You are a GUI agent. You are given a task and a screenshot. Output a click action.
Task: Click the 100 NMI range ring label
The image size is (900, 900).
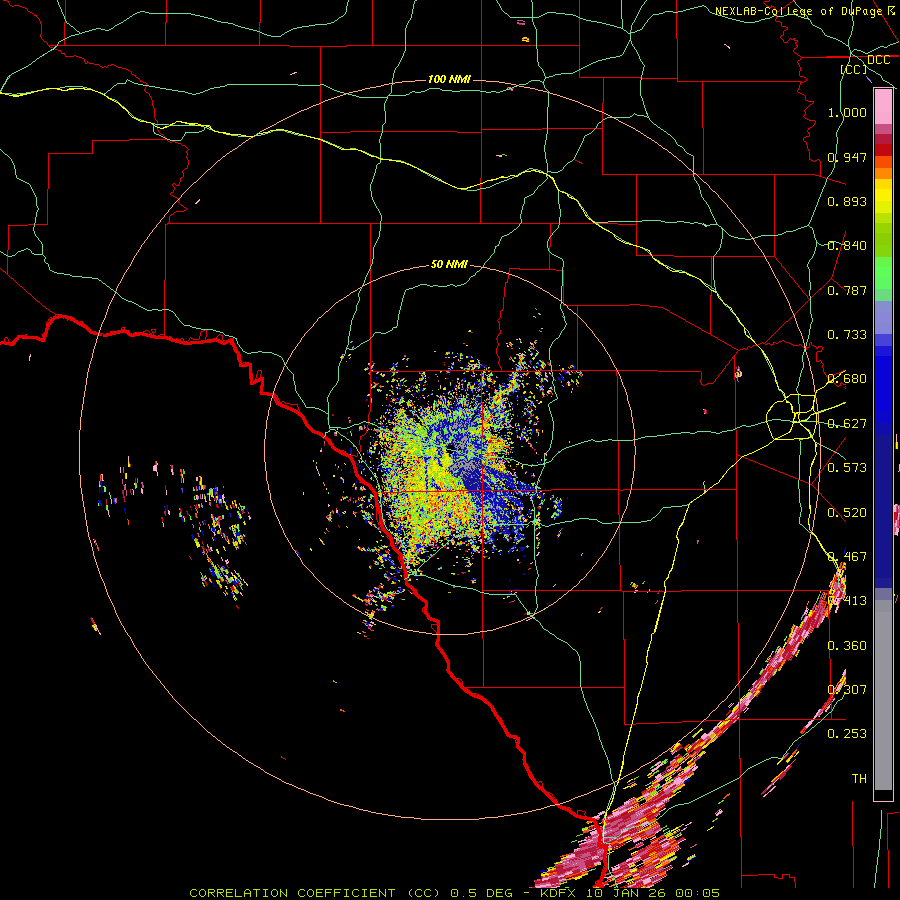pos(449,79)
